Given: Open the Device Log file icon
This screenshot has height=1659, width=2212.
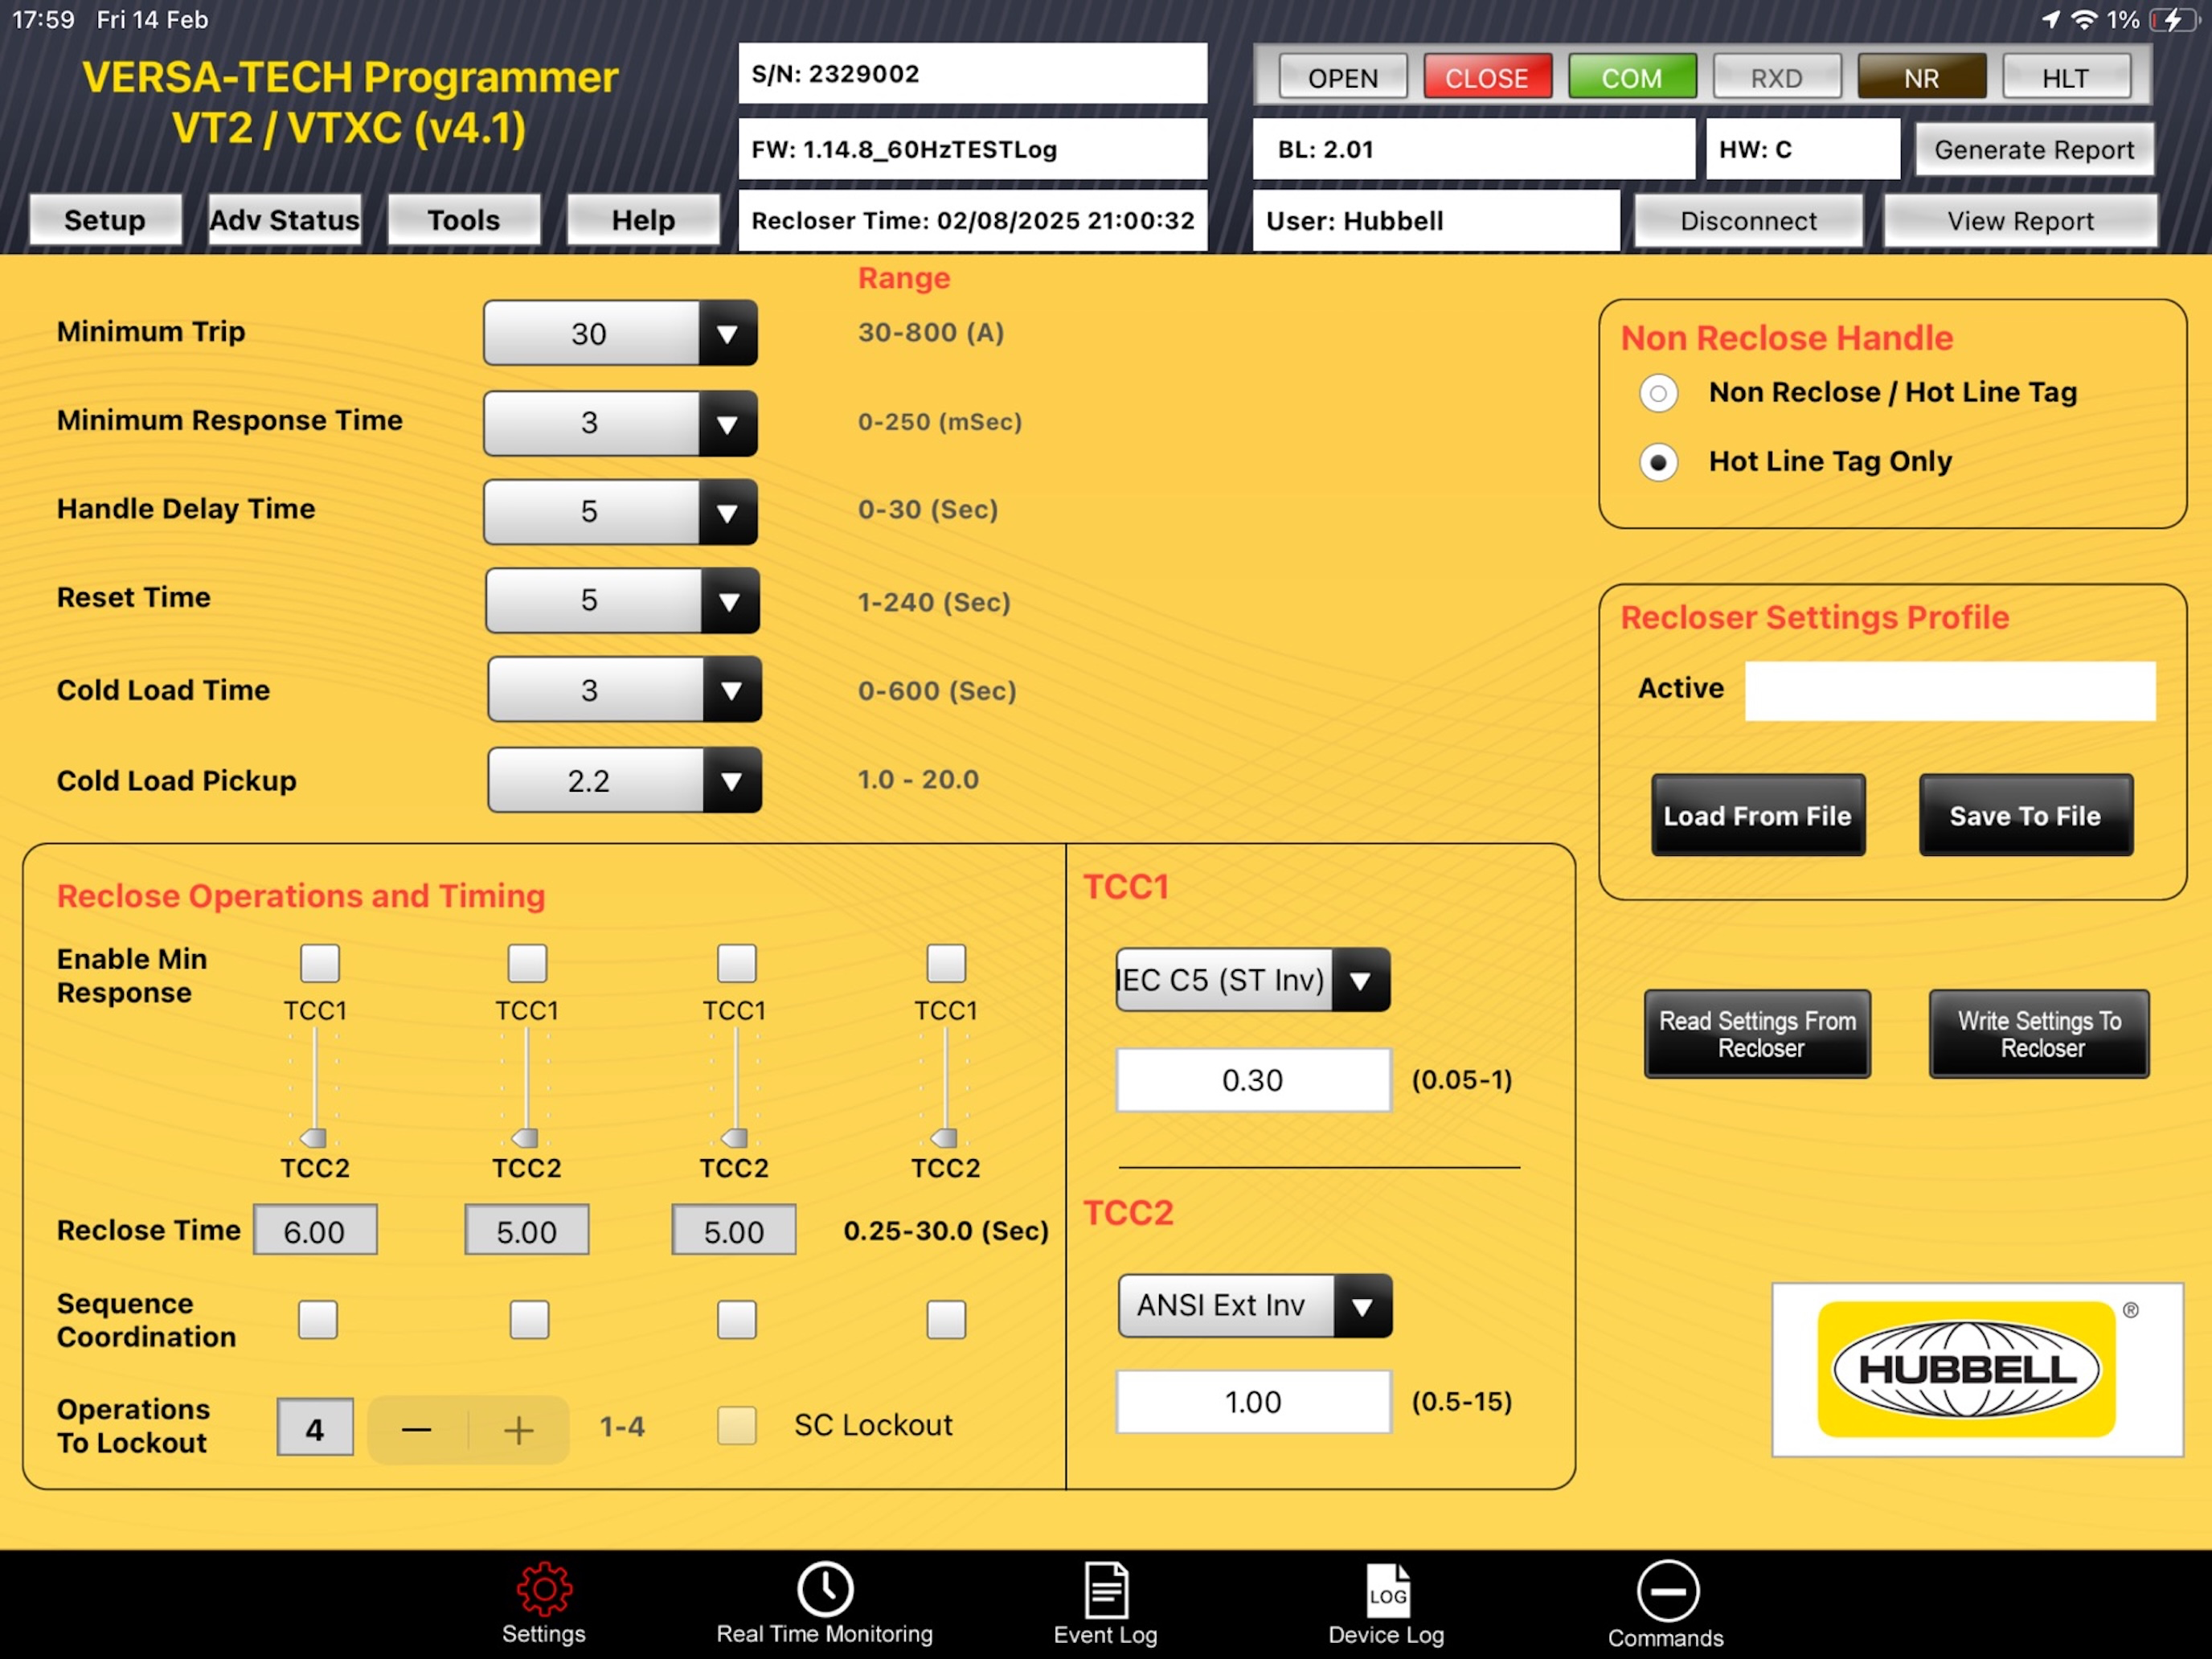Looking at the screenshot, I should pos(1387,1590).
